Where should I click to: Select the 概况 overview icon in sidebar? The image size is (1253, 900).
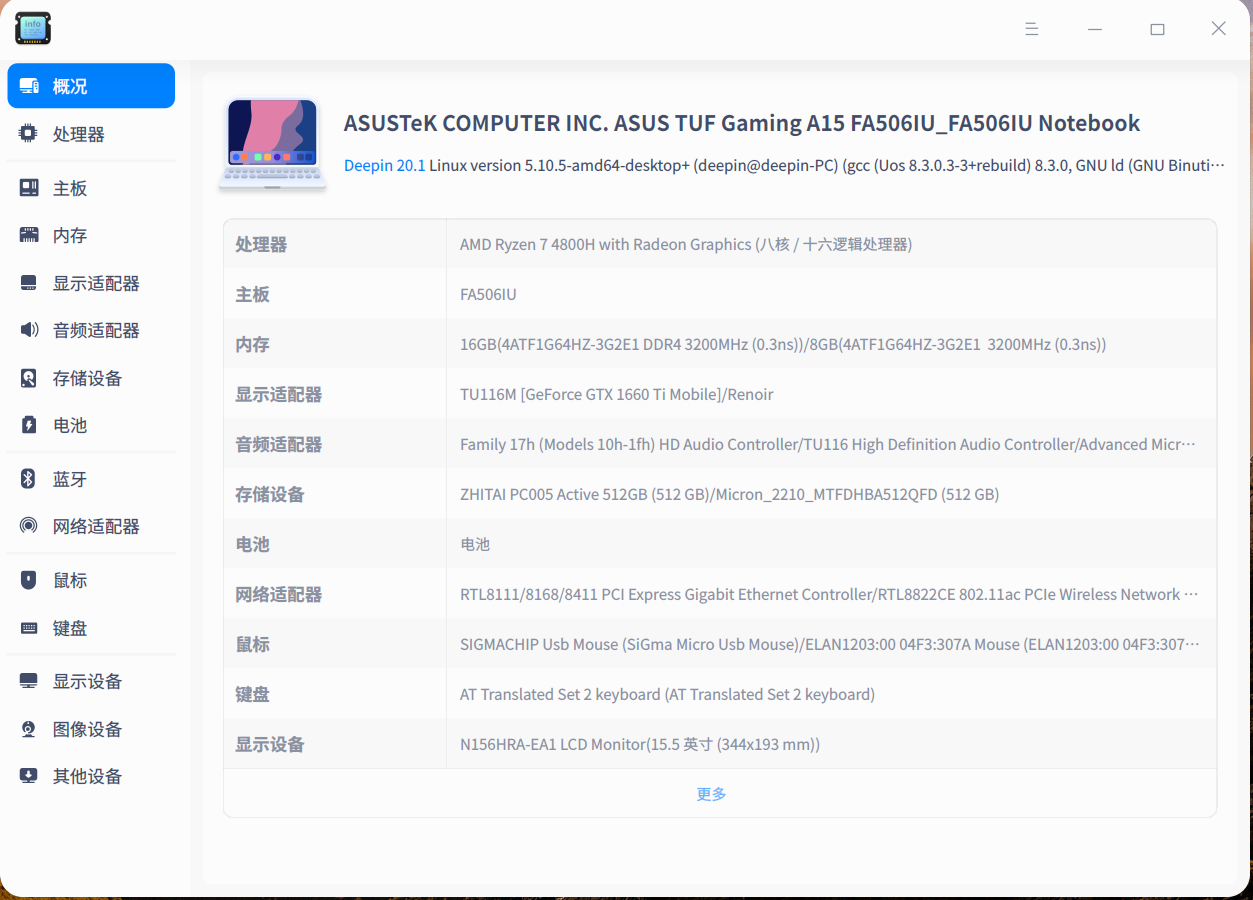tap(29, 86)
